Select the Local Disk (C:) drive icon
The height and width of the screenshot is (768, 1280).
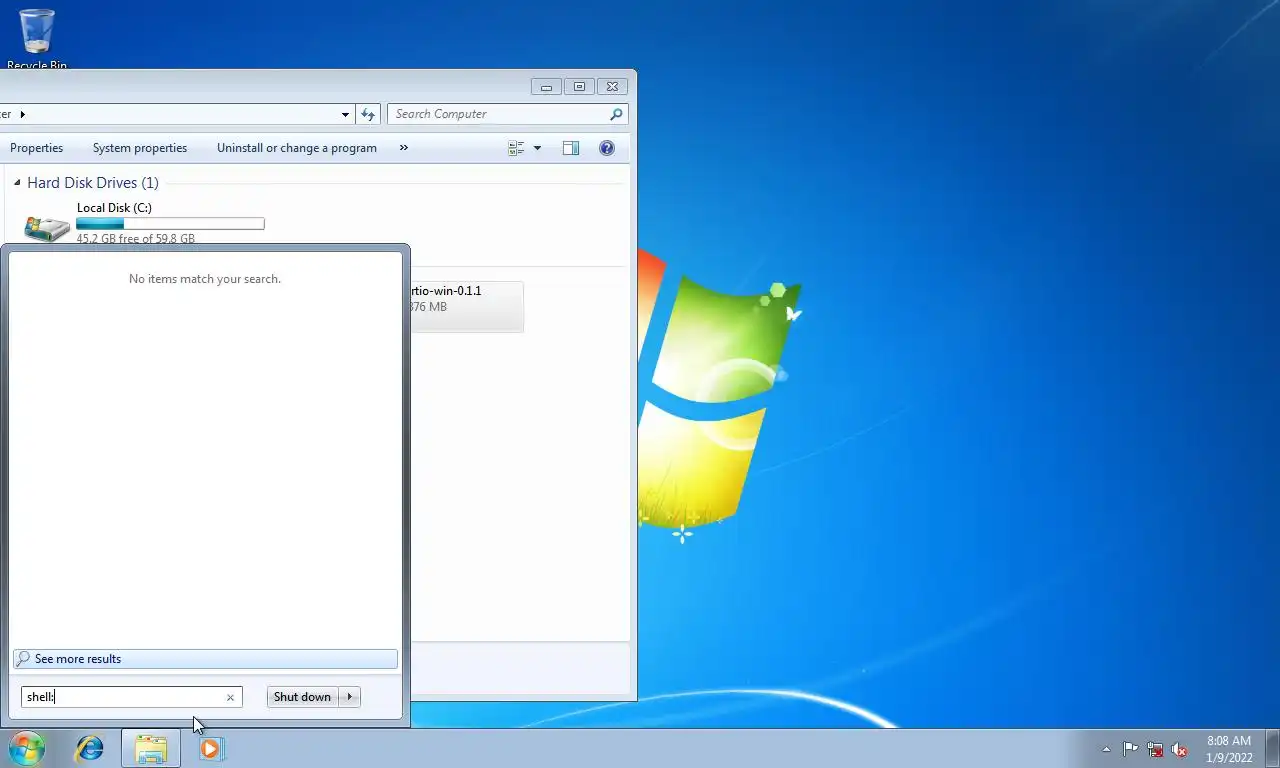(x=47, y=227)
